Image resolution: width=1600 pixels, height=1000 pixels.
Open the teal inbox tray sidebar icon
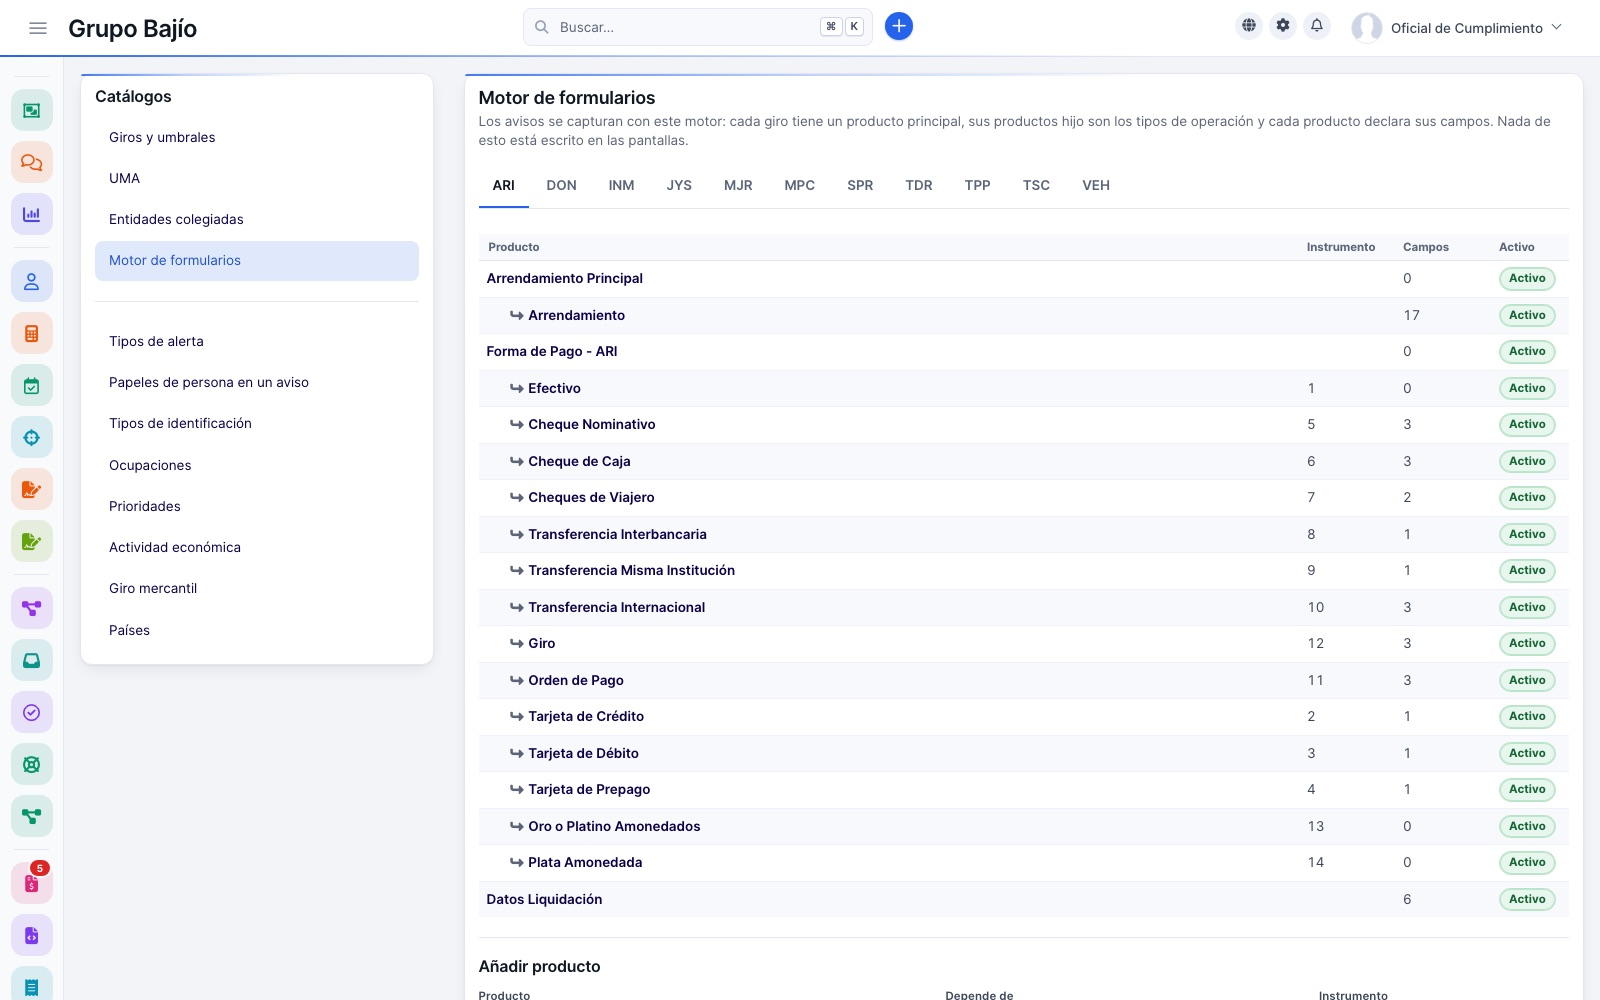click(x=32, y=660)
